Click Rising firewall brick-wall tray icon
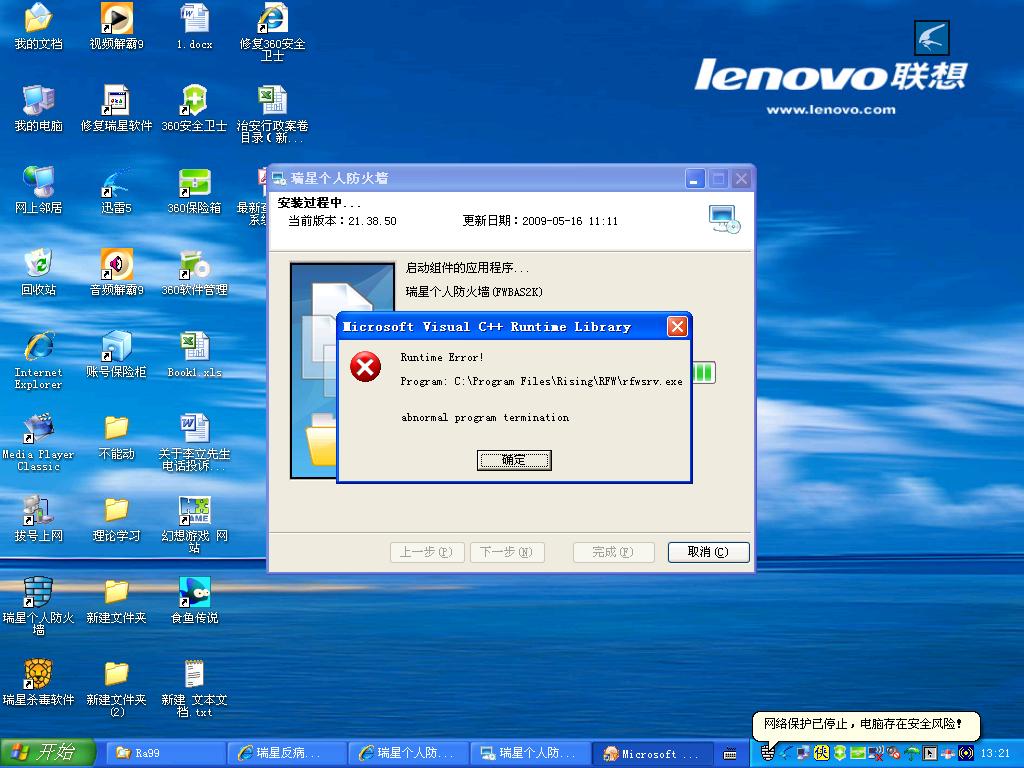Image resolution: width=1024 pixels, height=768 pixels. [767, 753]
